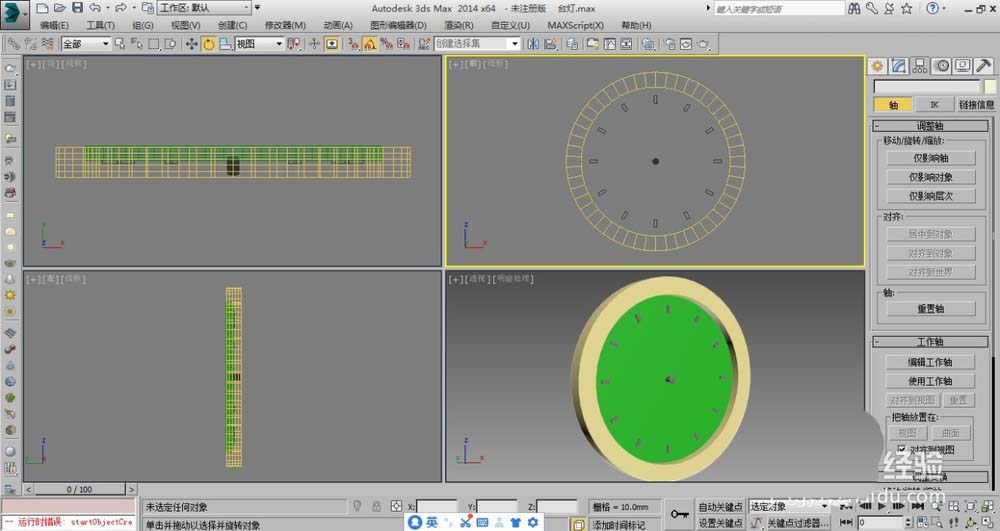The width and height of the screenshot is (1000, 531).
Task: Toggle the selection lock icon in status bar
Action: pyautogui.click(x=376, y=506)
